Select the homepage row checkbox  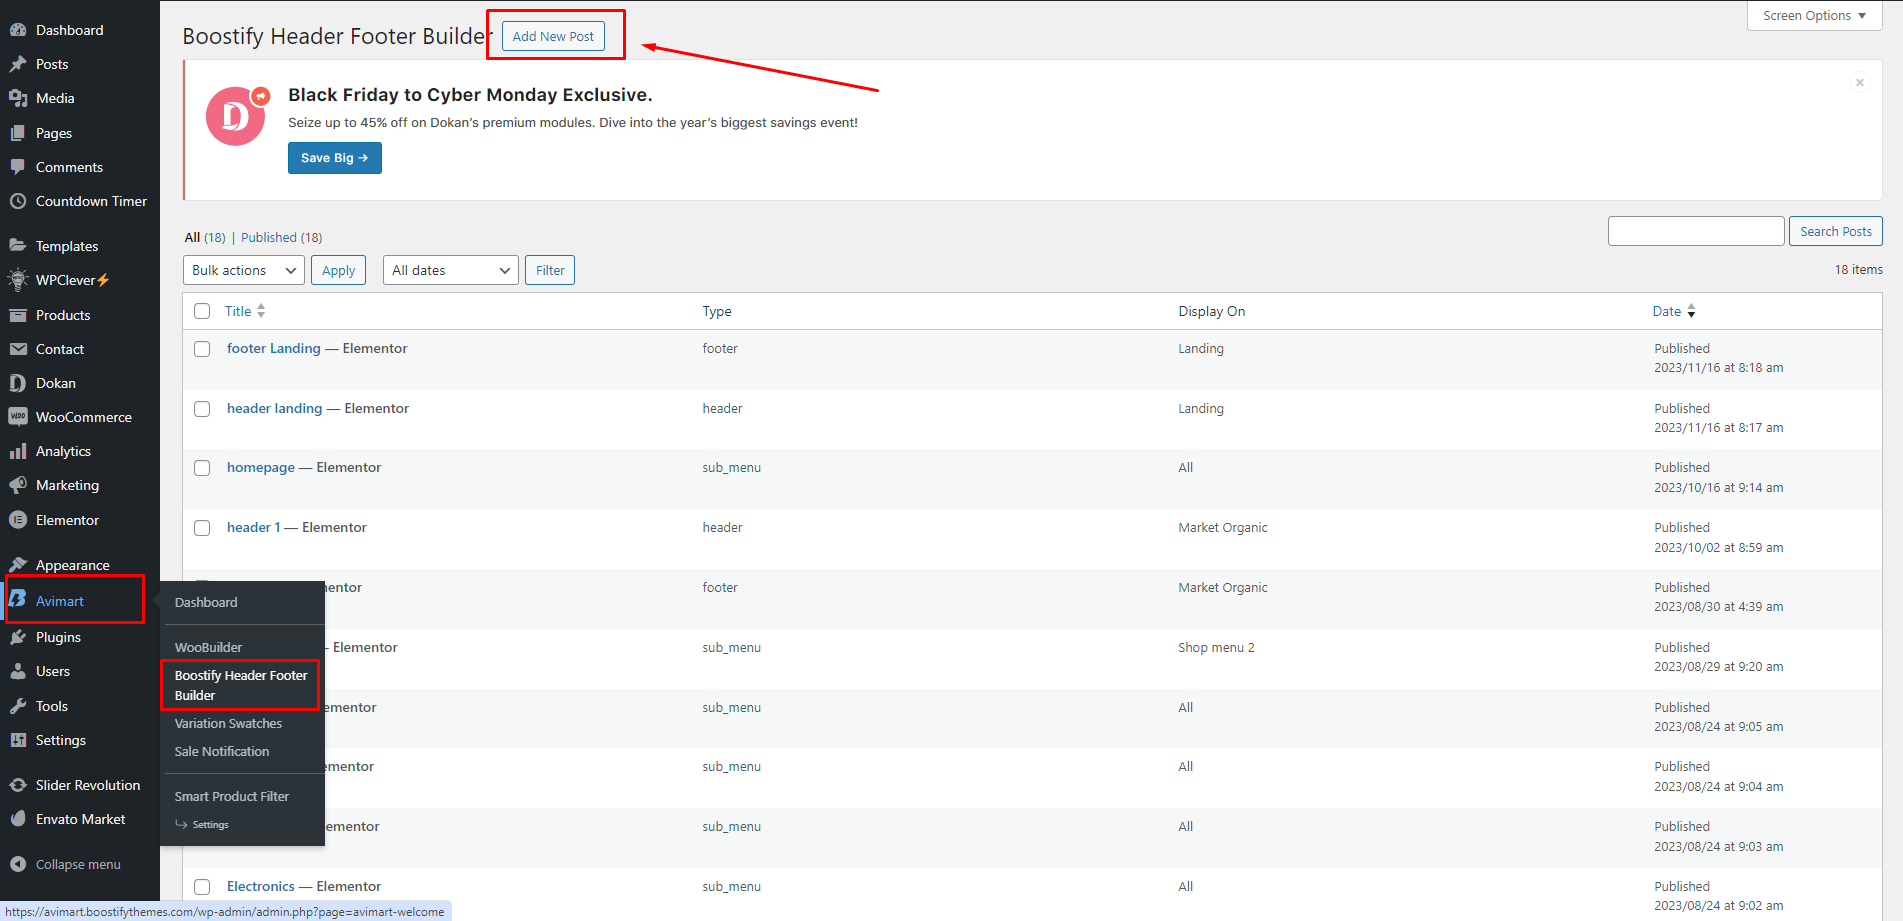coord(202,468)
